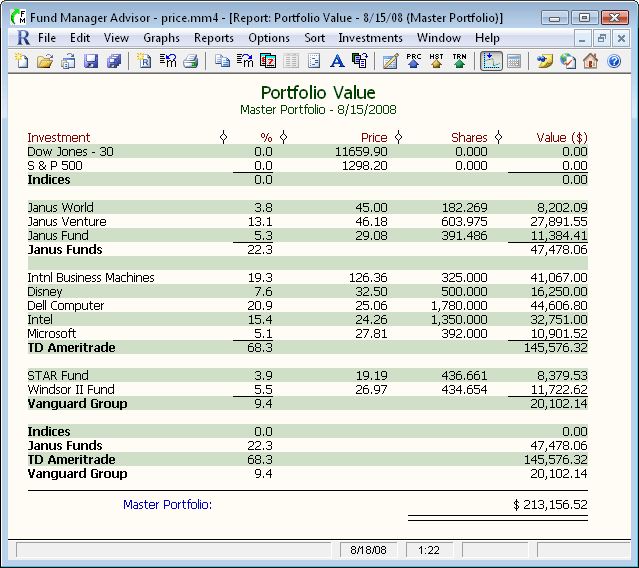Open a file with the folder icon

click(x=45, y=61)
